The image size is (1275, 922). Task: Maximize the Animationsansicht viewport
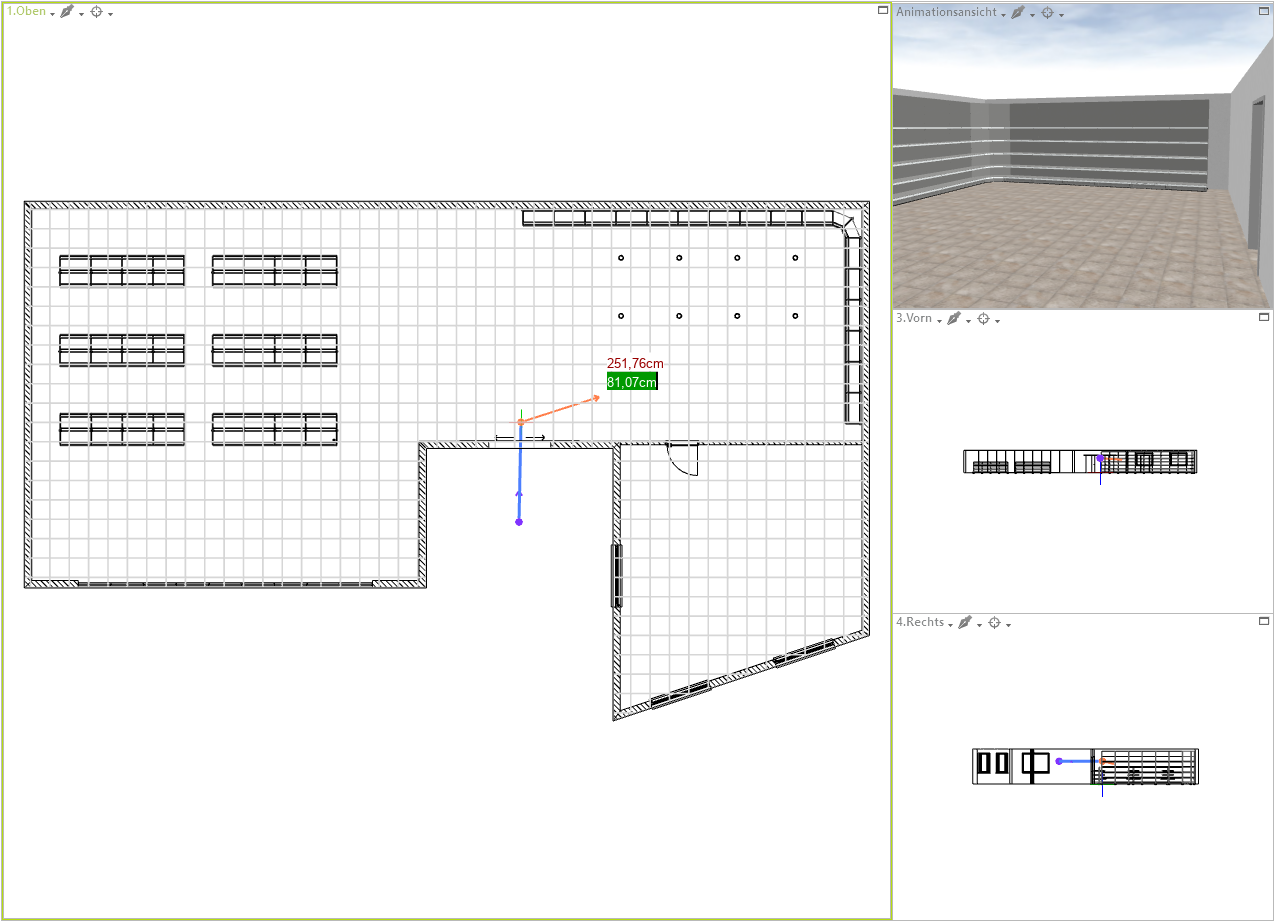point(1264,10)
